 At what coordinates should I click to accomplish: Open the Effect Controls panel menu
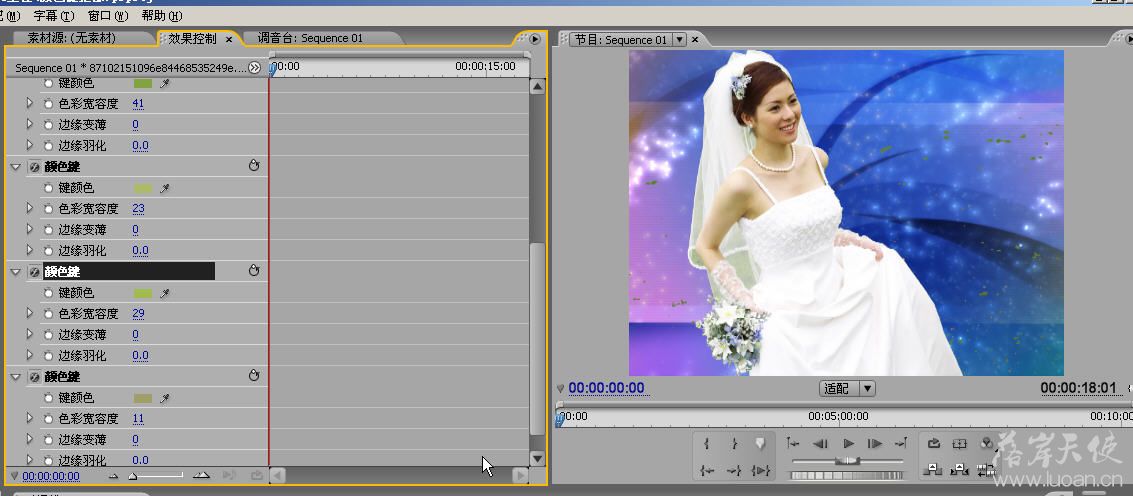(x=535, y=38)
